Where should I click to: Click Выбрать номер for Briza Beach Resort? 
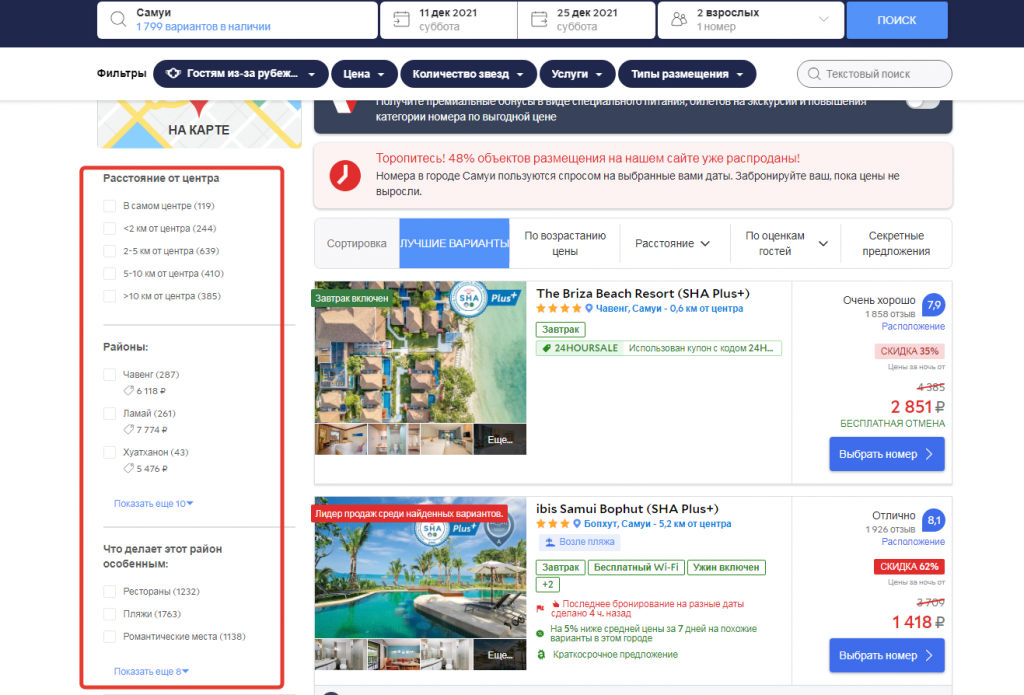coord(887,454)
